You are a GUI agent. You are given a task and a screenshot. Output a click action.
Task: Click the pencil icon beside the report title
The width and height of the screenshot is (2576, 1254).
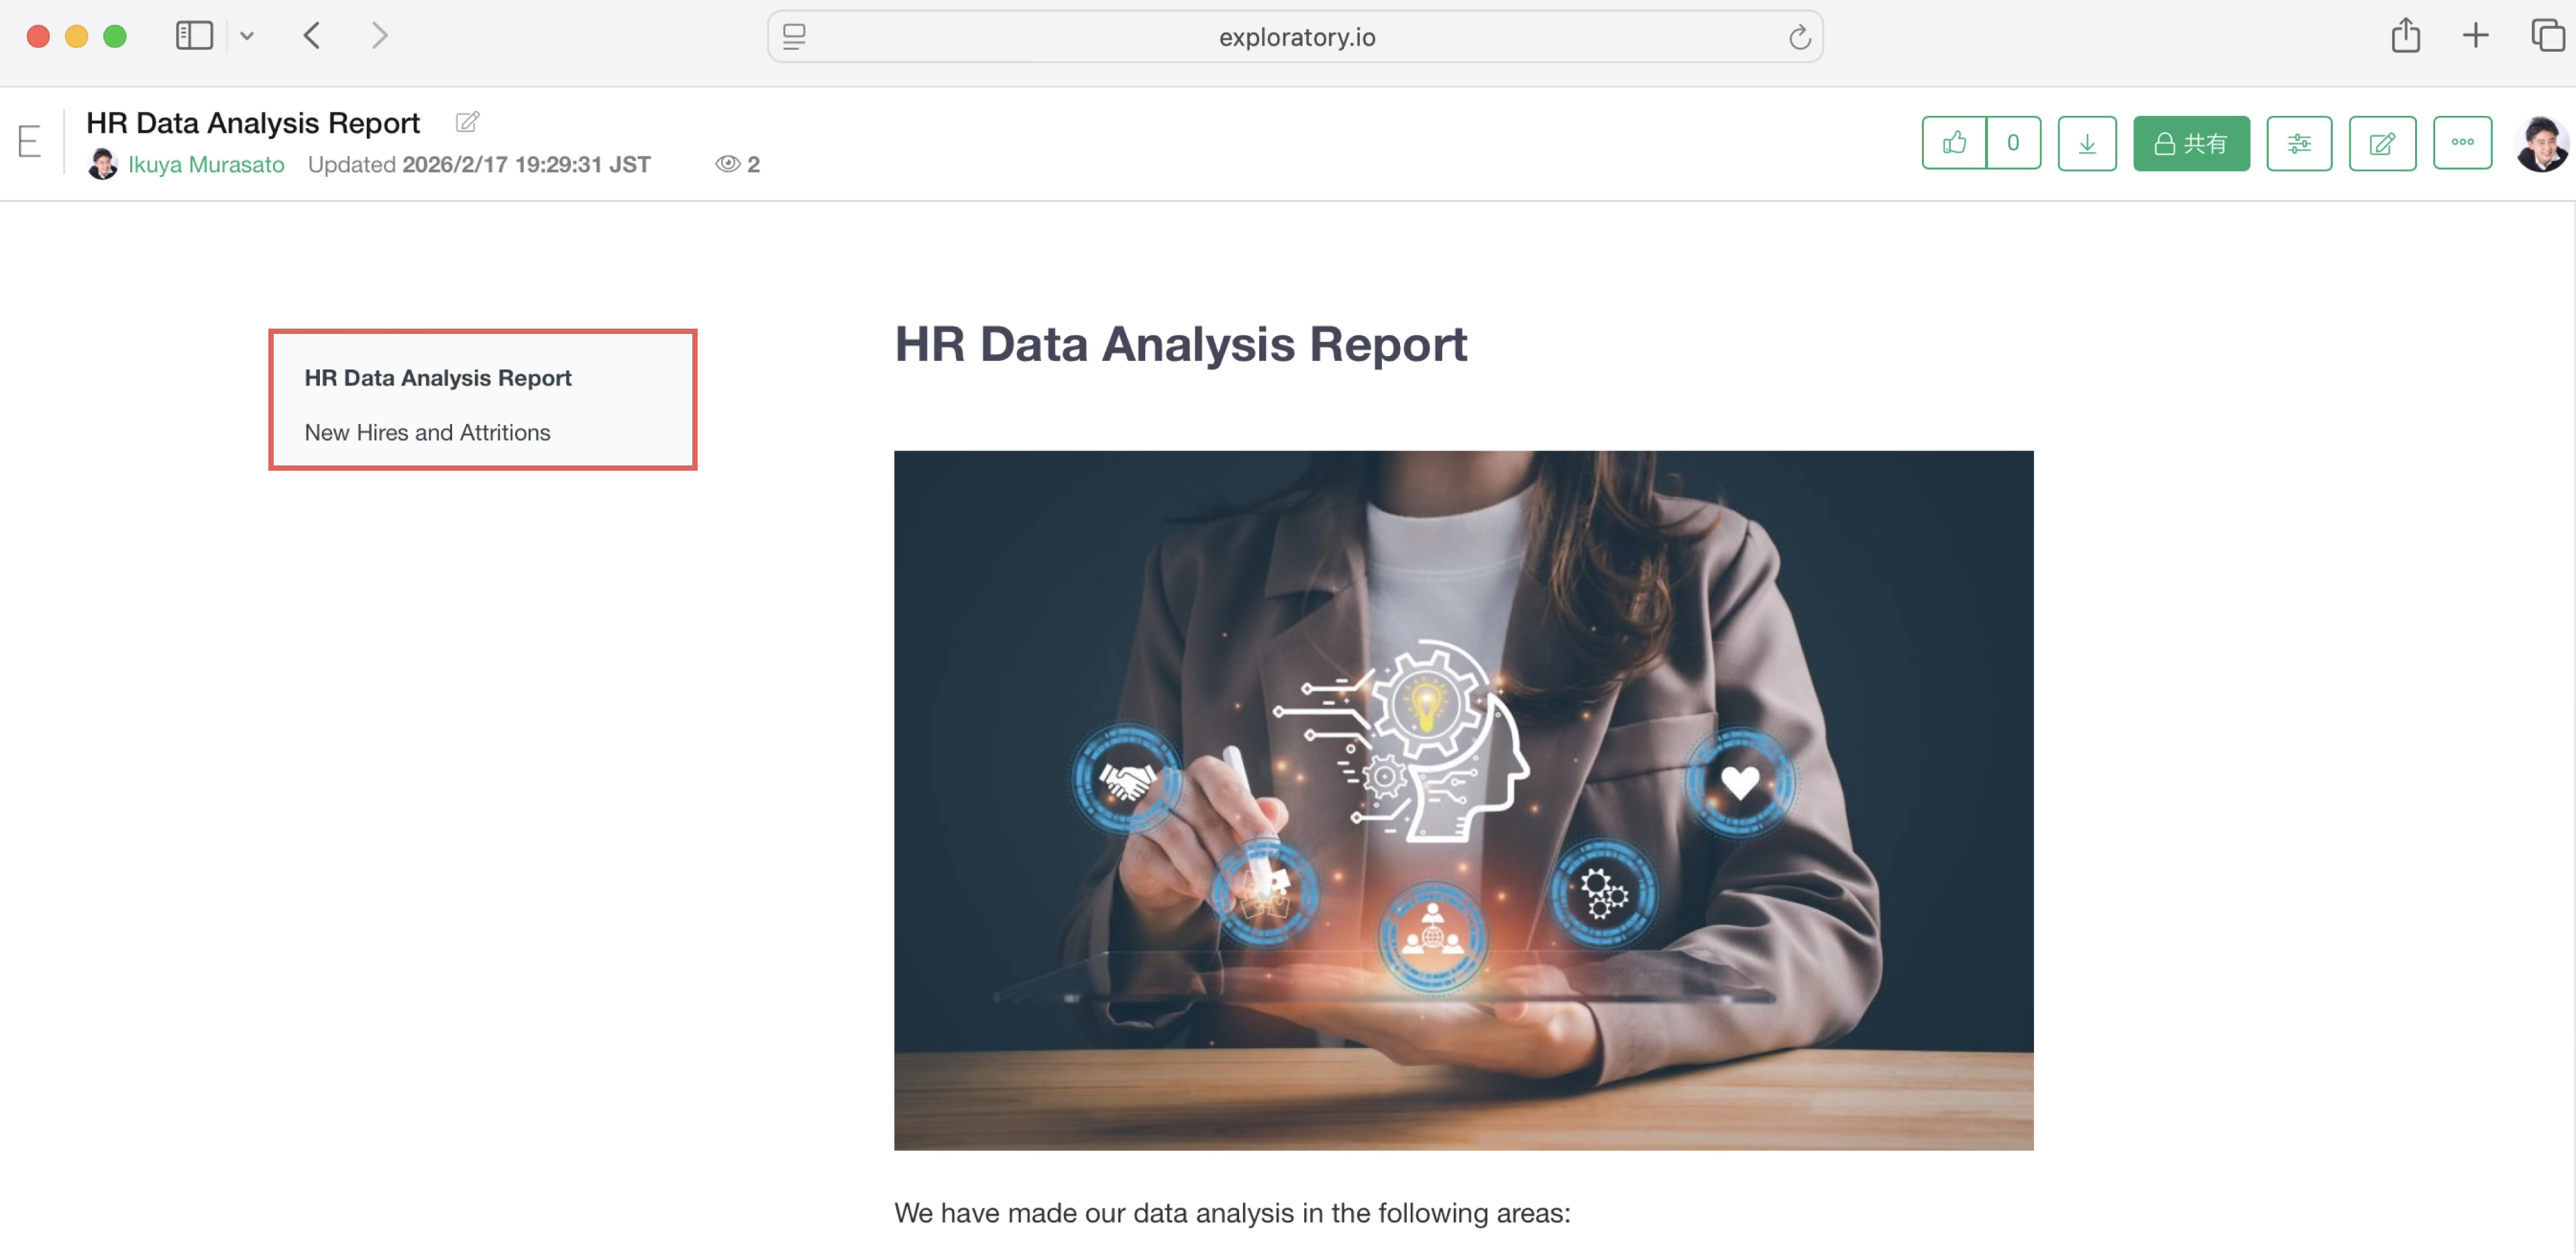467,122
